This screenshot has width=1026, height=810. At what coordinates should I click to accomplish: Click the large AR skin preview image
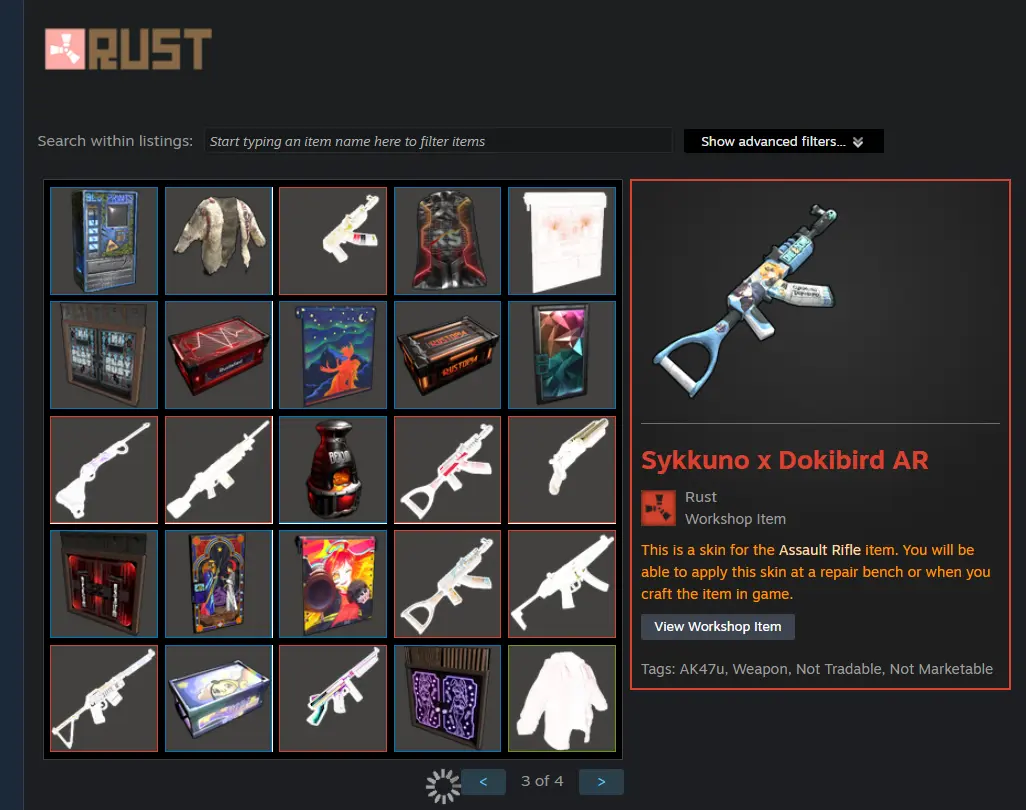click(747, 301)
